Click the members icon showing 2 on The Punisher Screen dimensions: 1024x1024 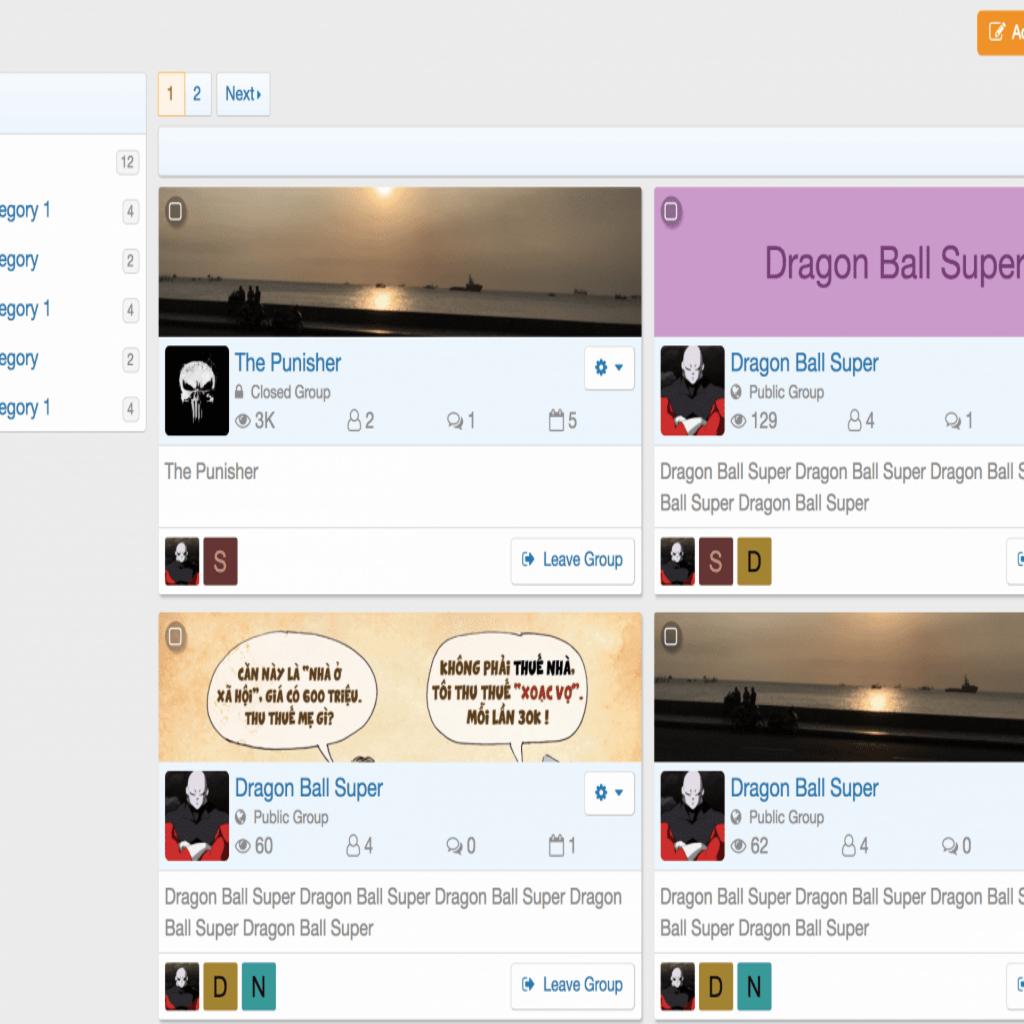click(354, 421)
